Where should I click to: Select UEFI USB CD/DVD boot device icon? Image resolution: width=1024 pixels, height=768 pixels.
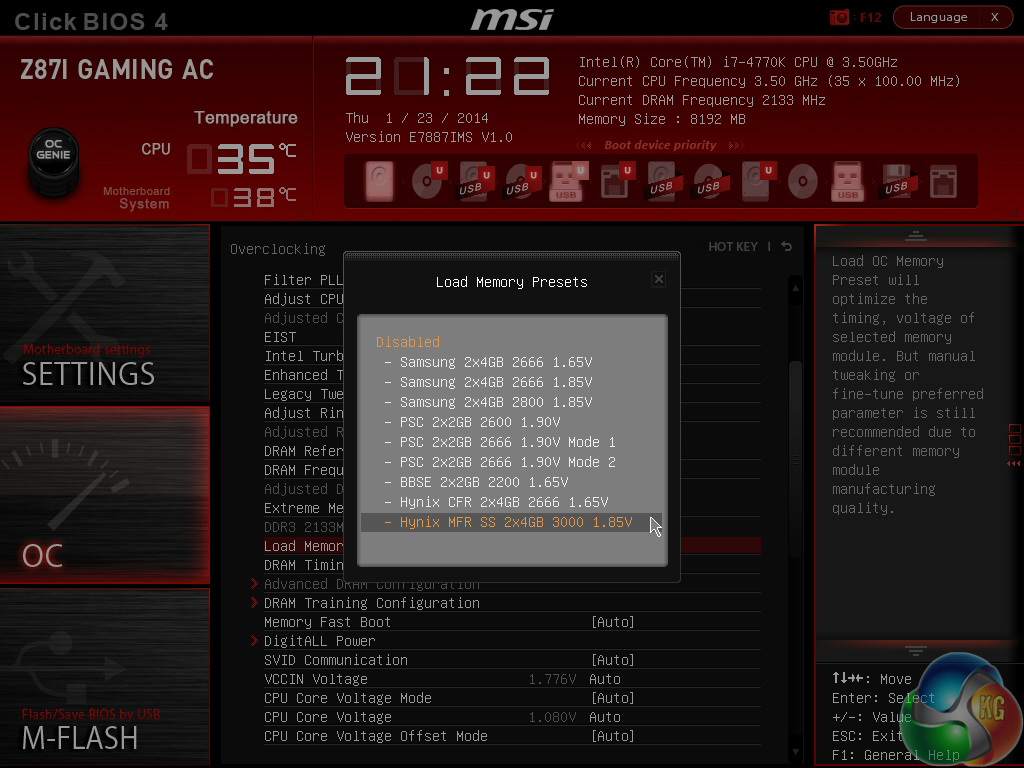coord(521,181)
